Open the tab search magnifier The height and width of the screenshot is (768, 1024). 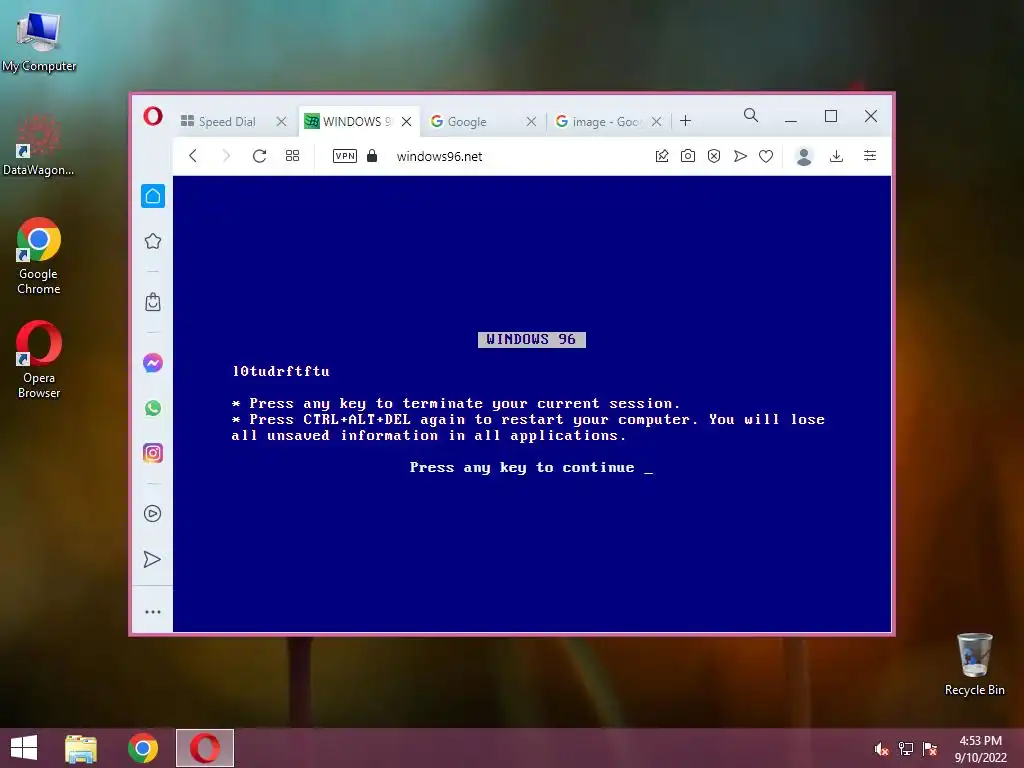click(751, 116)
